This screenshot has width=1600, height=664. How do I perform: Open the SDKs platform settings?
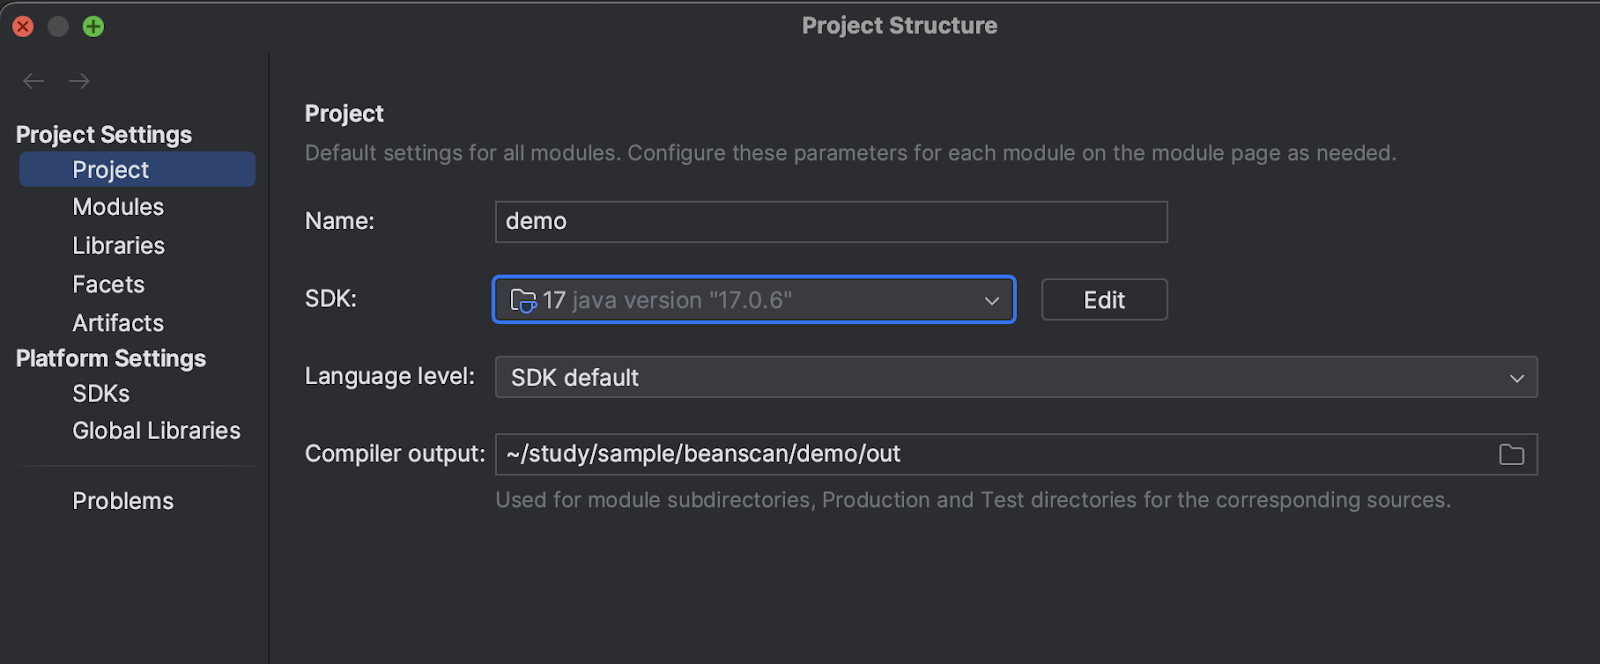click(101, 394)
